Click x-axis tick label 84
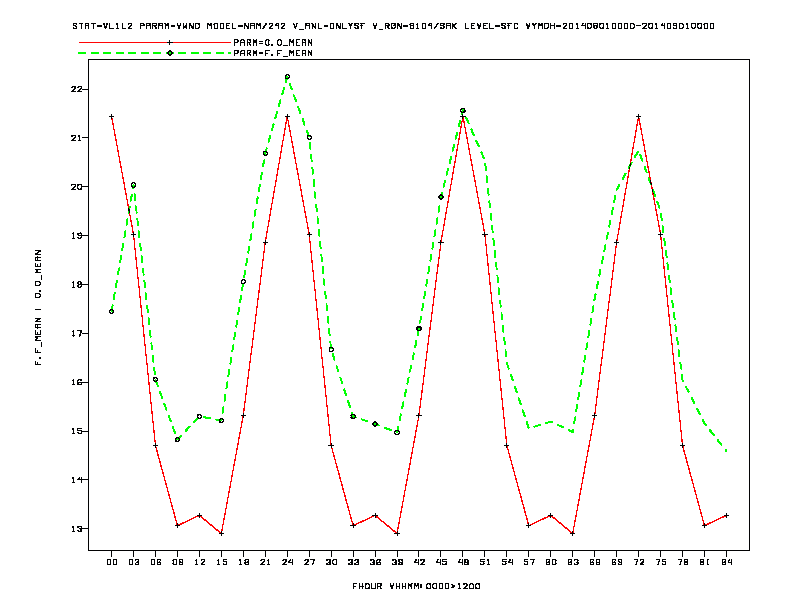Screen dimensions: 792x612 [x=726, y=562]
